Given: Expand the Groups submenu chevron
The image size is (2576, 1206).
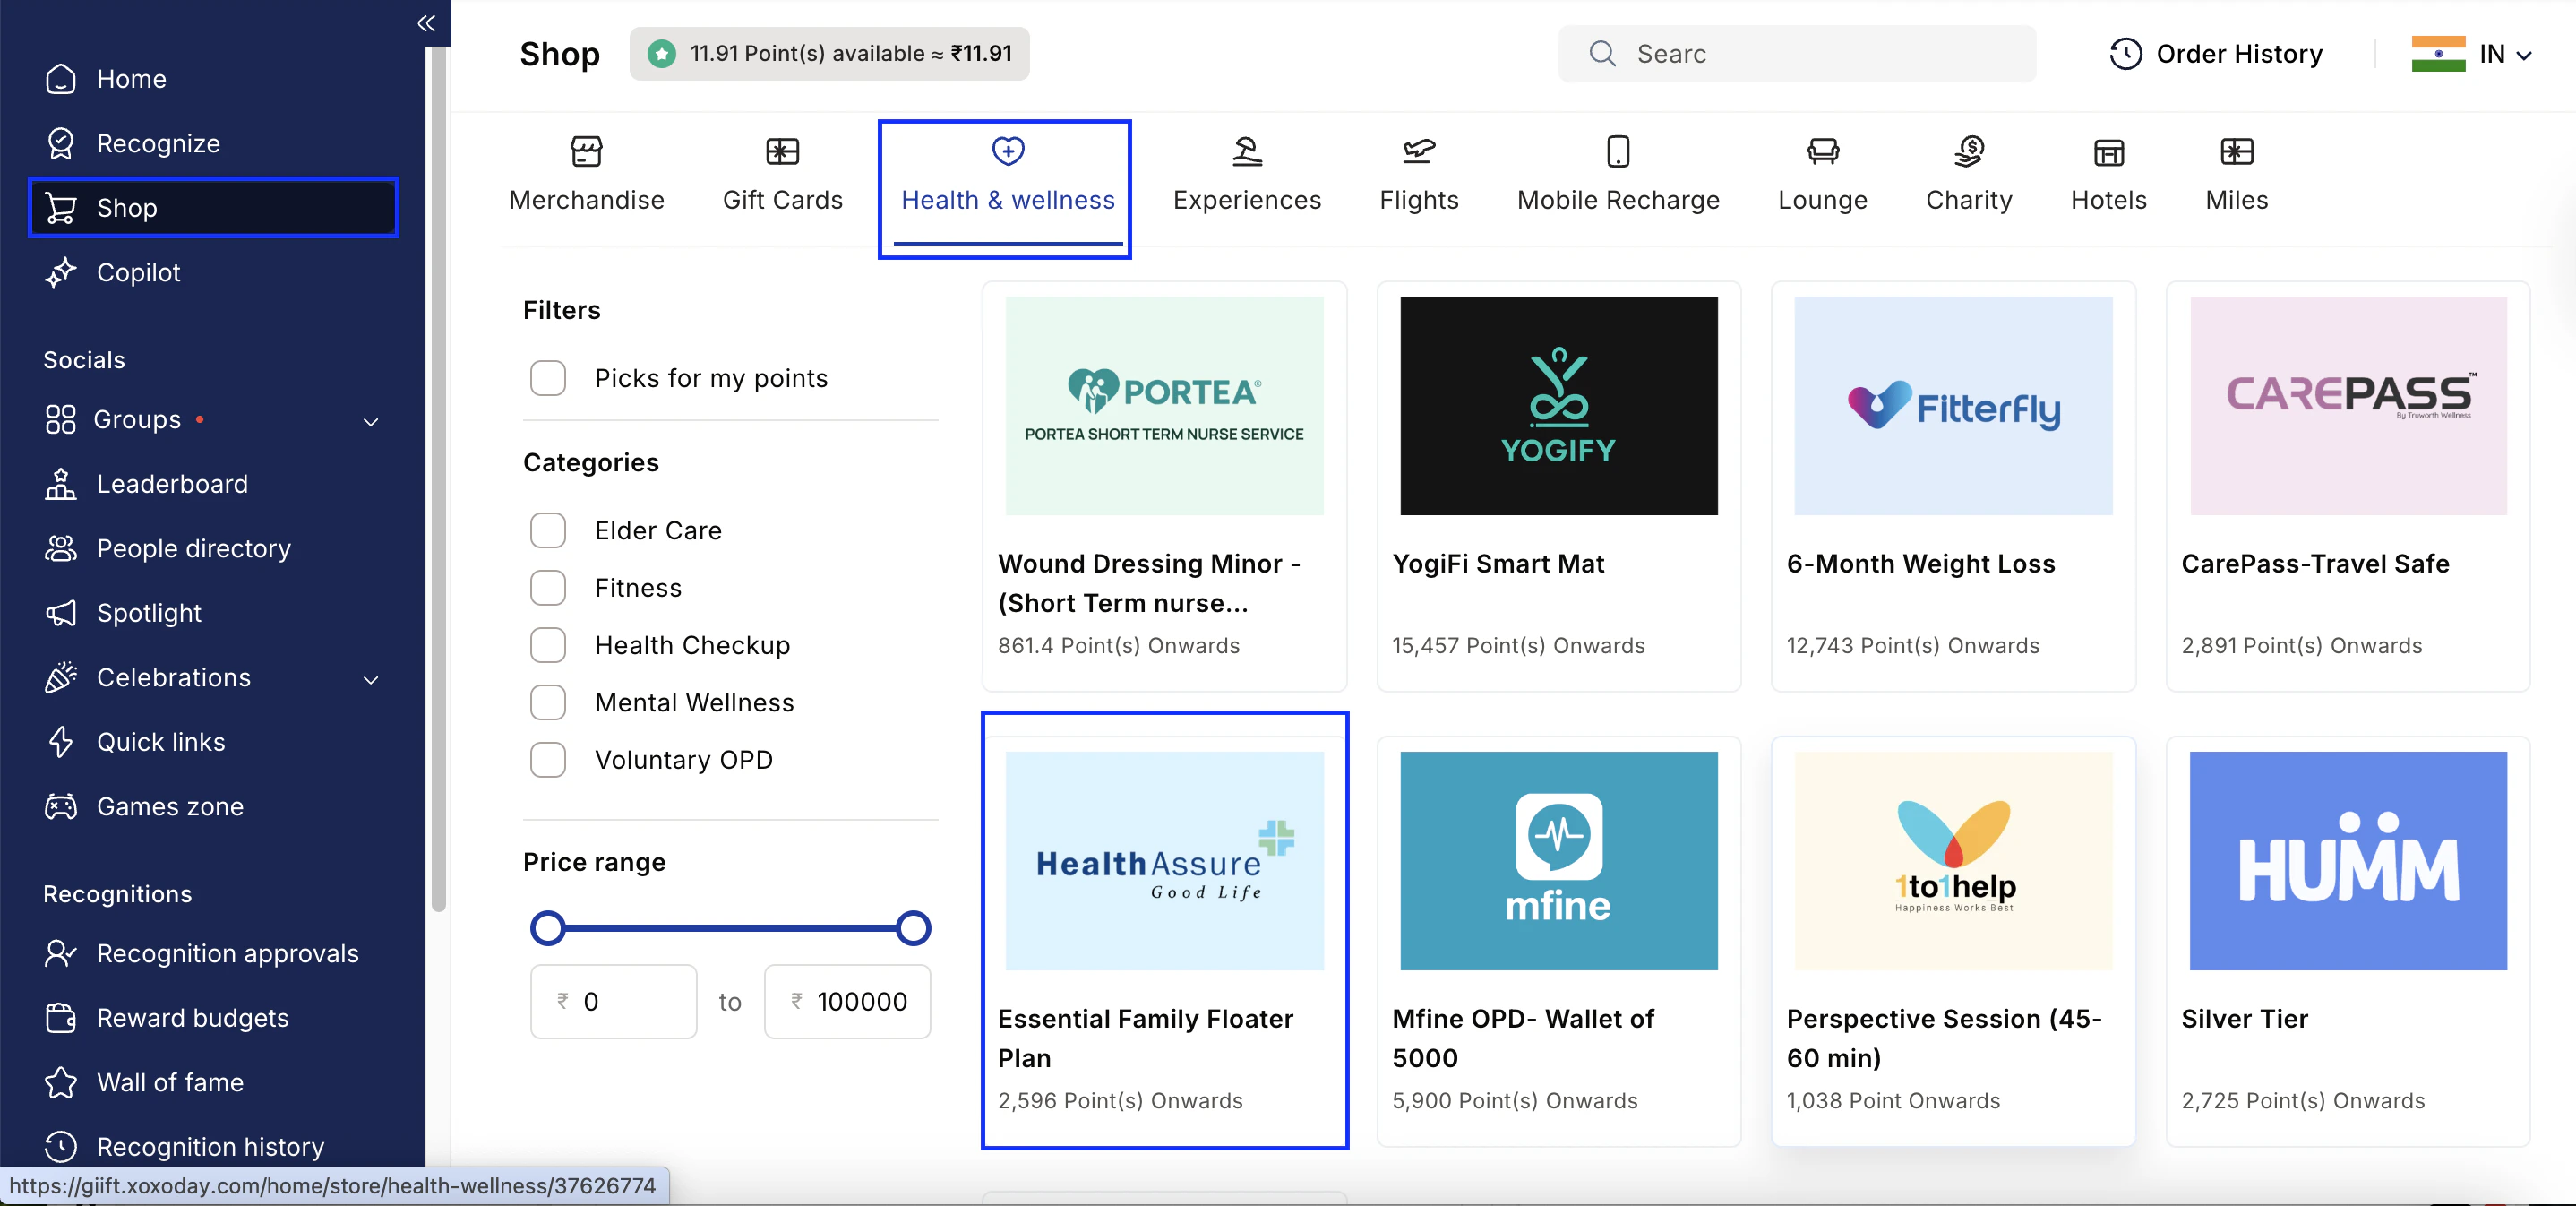Looking at the screenshot, I should [x=371, y=421].
